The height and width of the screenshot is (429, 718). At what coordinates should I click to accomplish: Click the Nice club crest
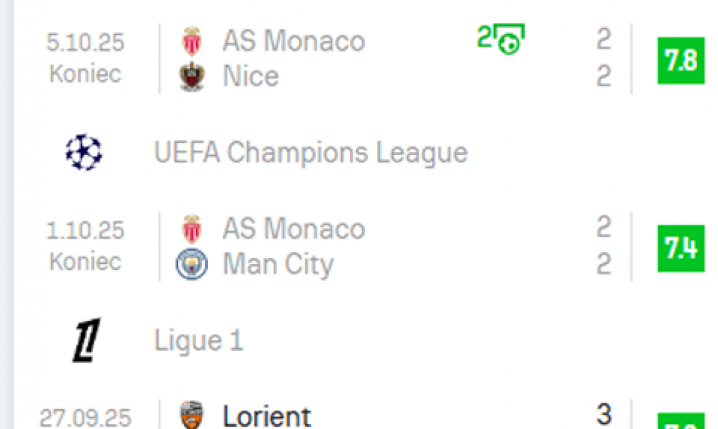pyautogui.click(x=191, y=76)
